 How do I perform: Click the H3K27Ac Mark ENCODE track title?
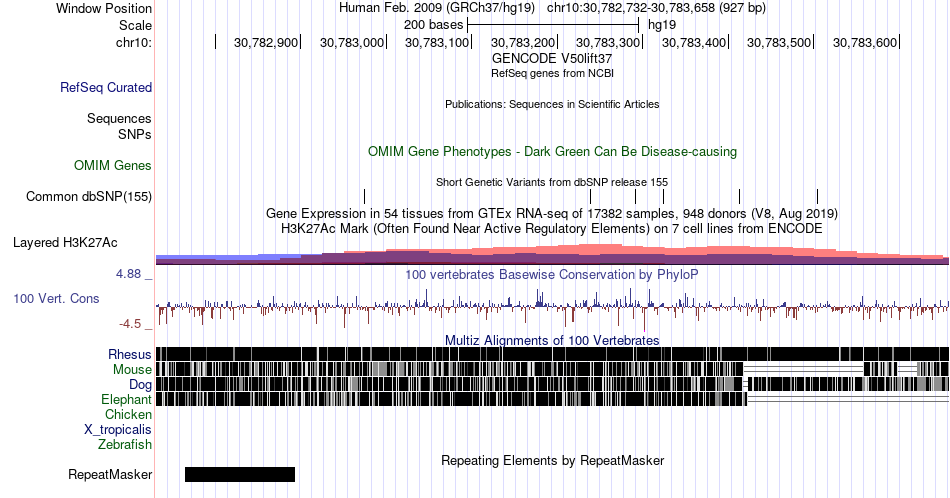tap(552, 228)
